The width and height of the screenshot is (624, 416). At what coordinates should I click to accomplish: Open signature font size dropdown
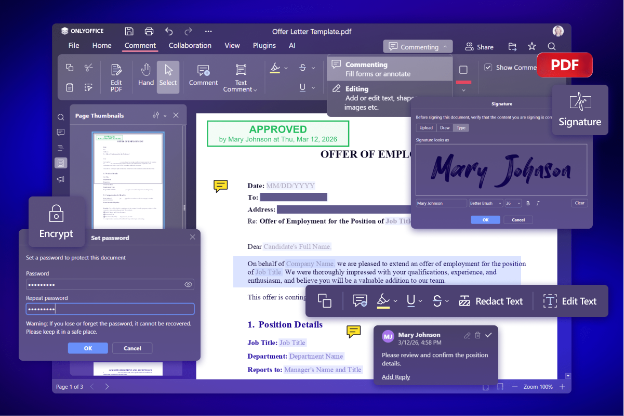click(x=513, y=203)
